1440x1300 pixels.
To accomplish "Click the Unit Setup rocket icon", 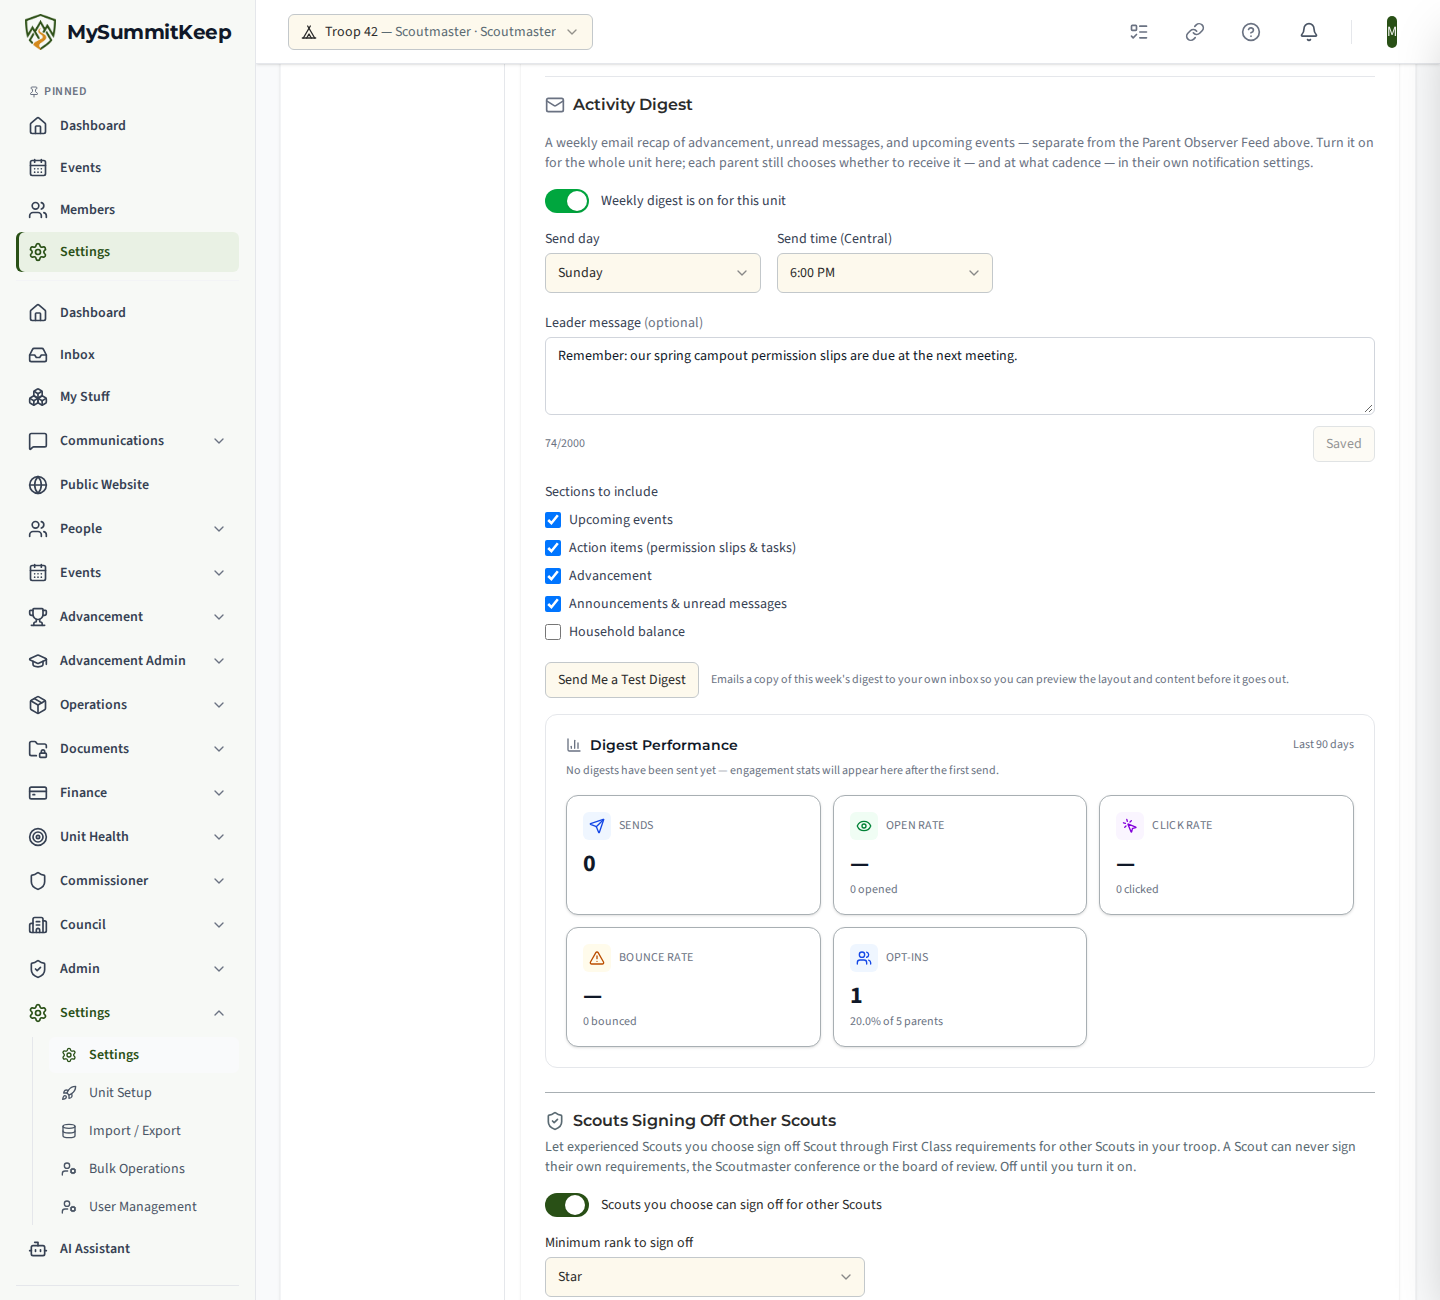I will click(69, 1093).
